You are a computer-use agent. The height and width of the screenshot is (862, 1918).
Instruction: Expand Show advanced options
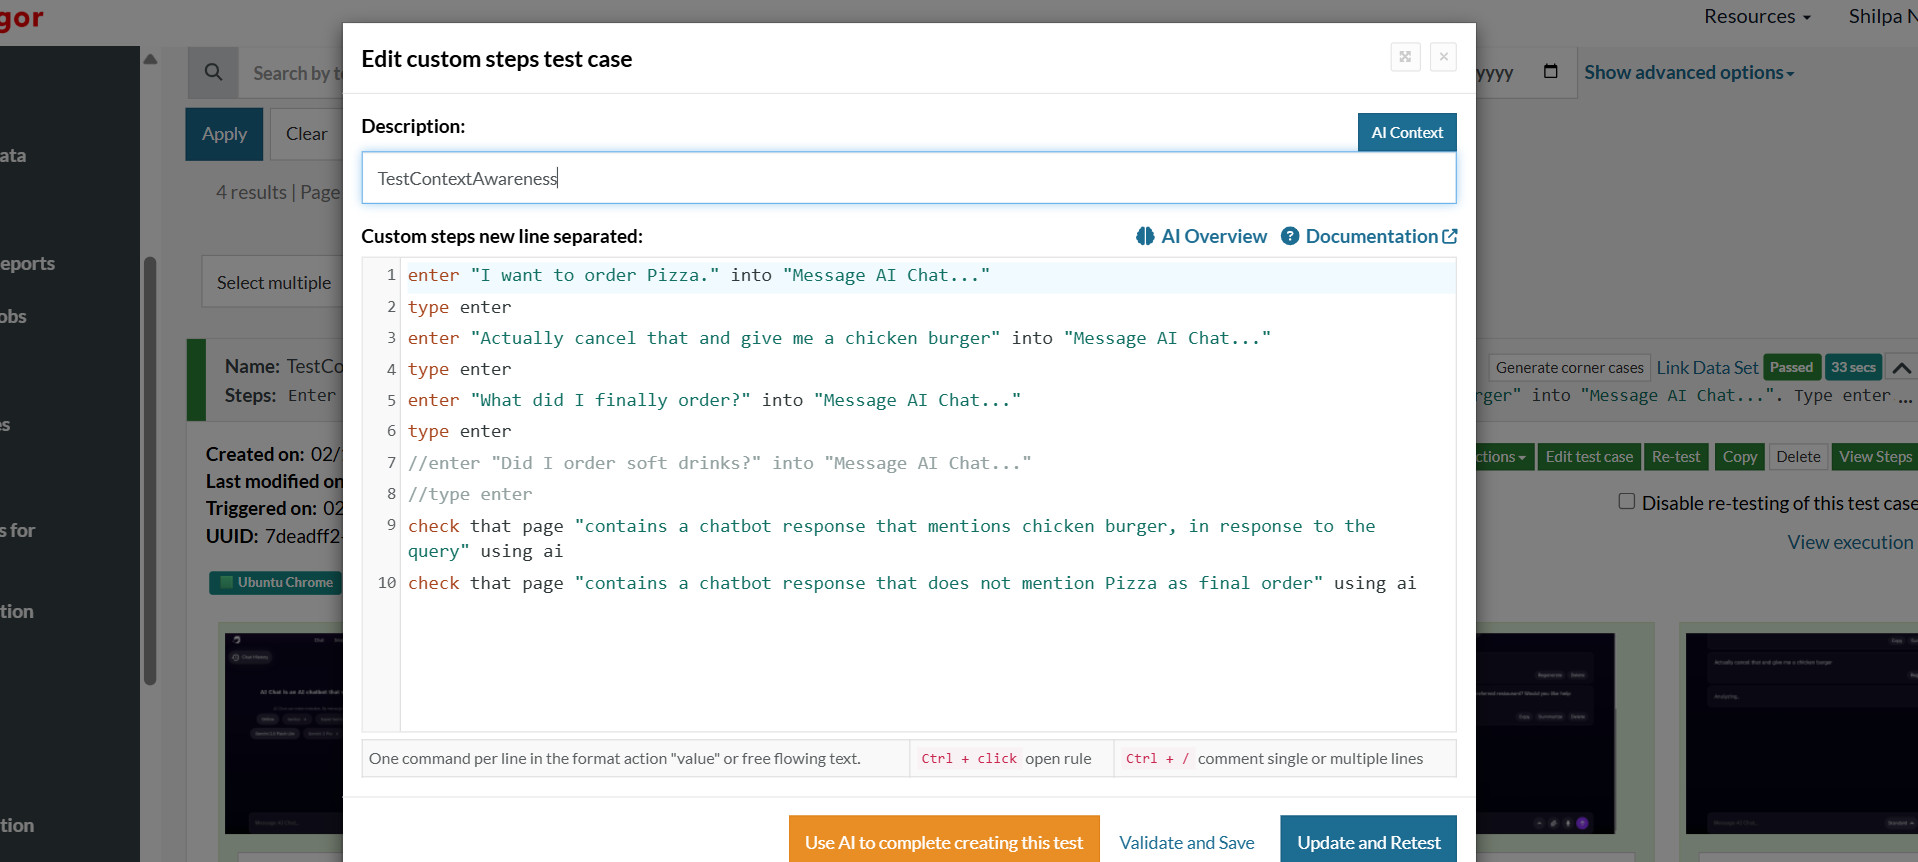pyautogui.click(x=1688, y=73)
